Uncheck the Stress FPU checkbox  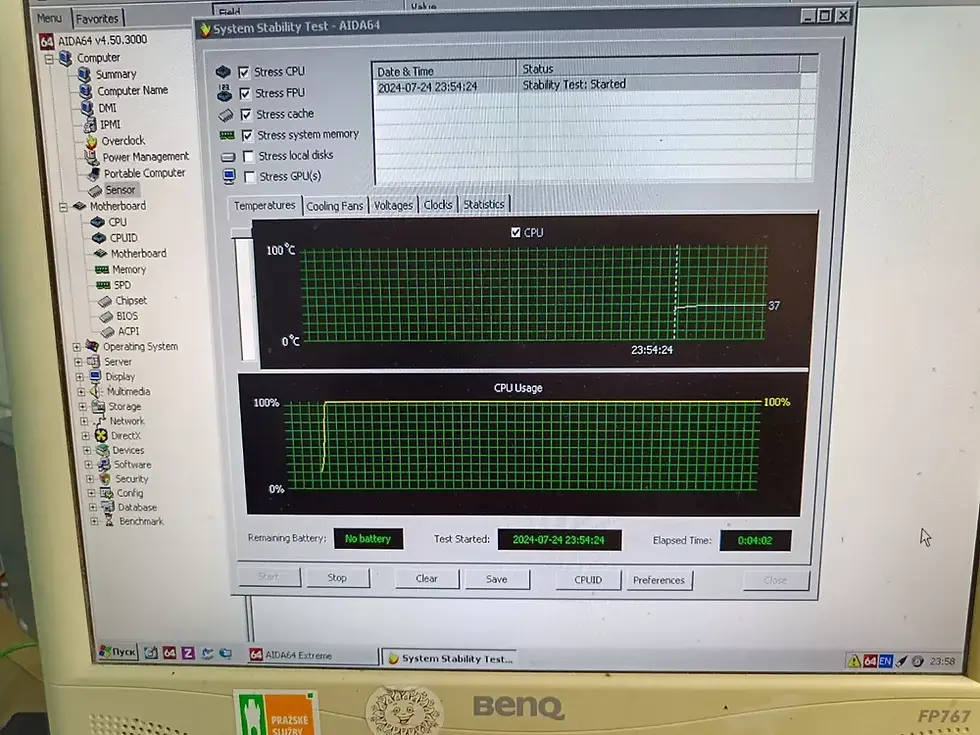pos(245,93)
